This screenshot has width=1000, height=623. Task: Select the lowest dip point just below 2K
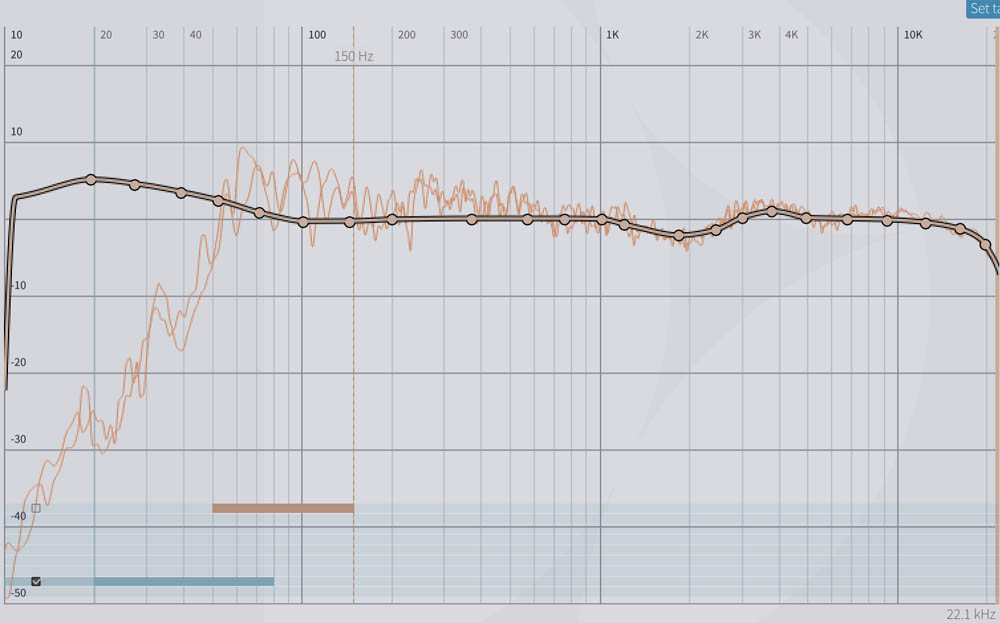point(679,236)
